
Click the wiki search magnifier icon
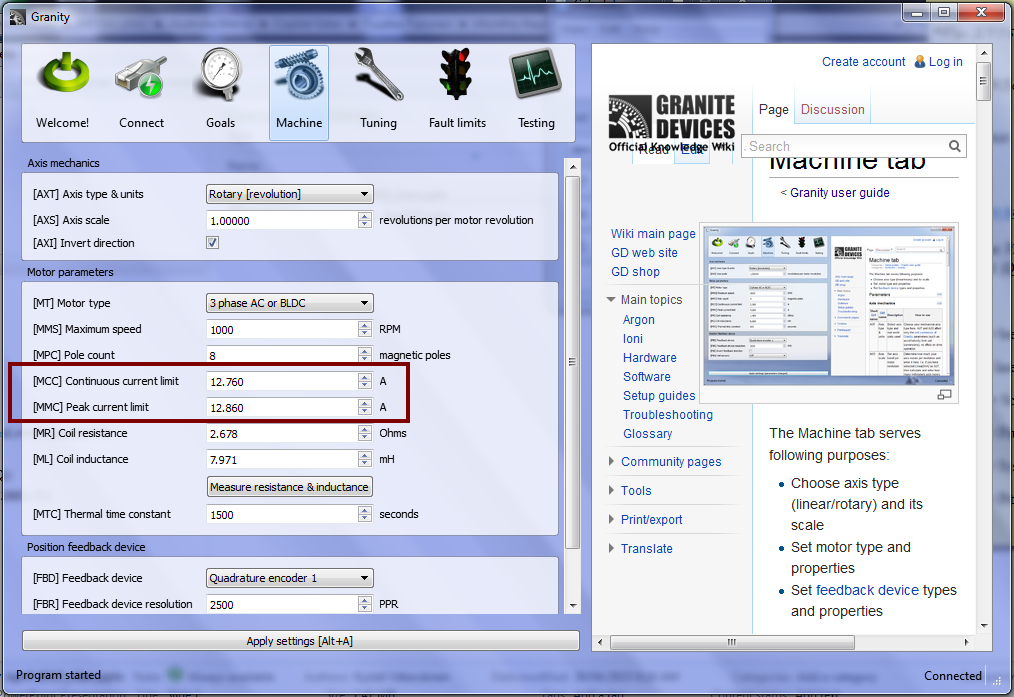(x=955, y=146)
